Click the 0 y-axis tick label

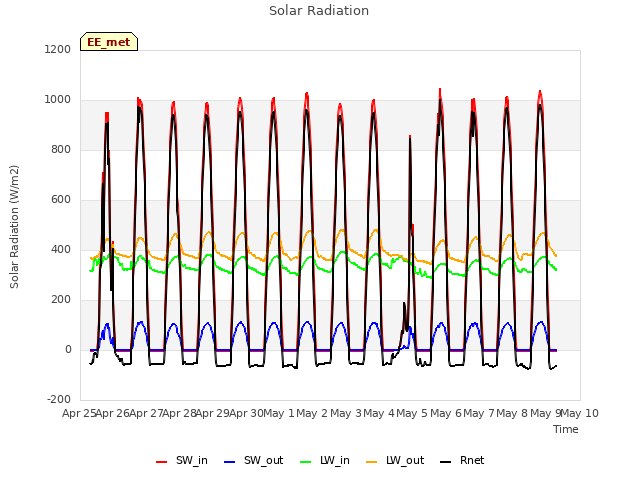pos(68,349)
